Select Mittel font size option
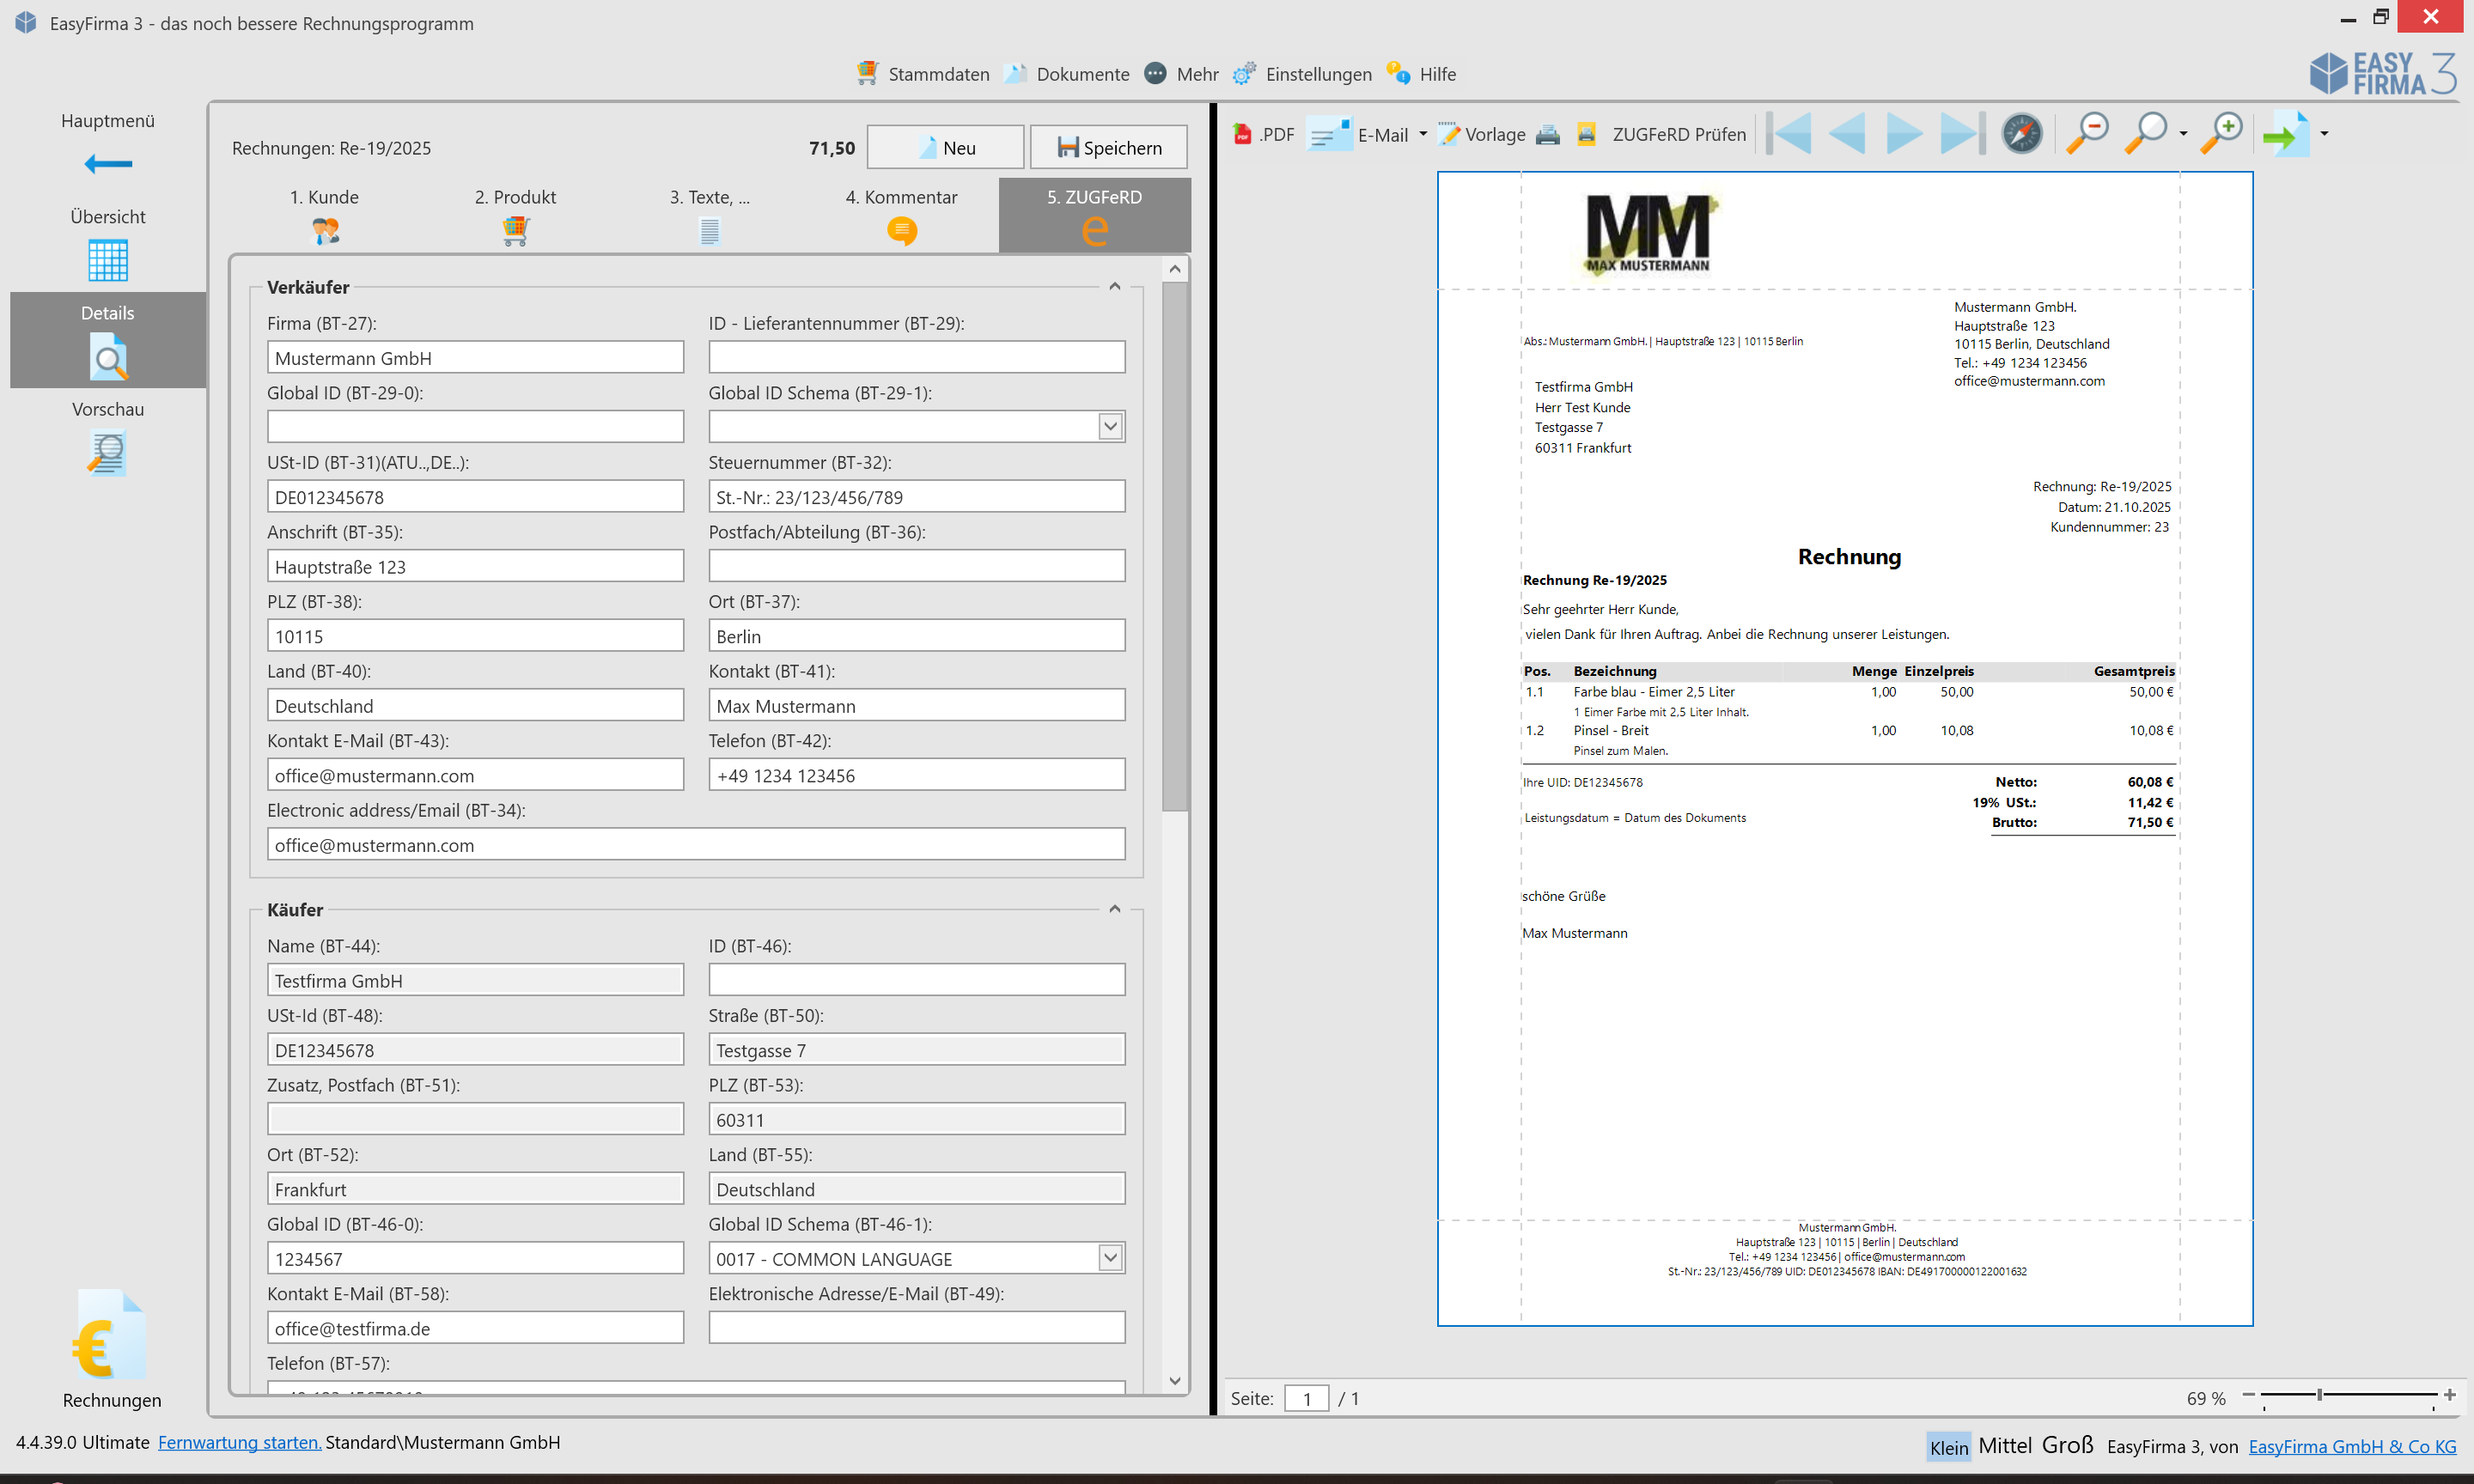This screenshot has width=2474, height=1484. (x=2004, y=1446)
